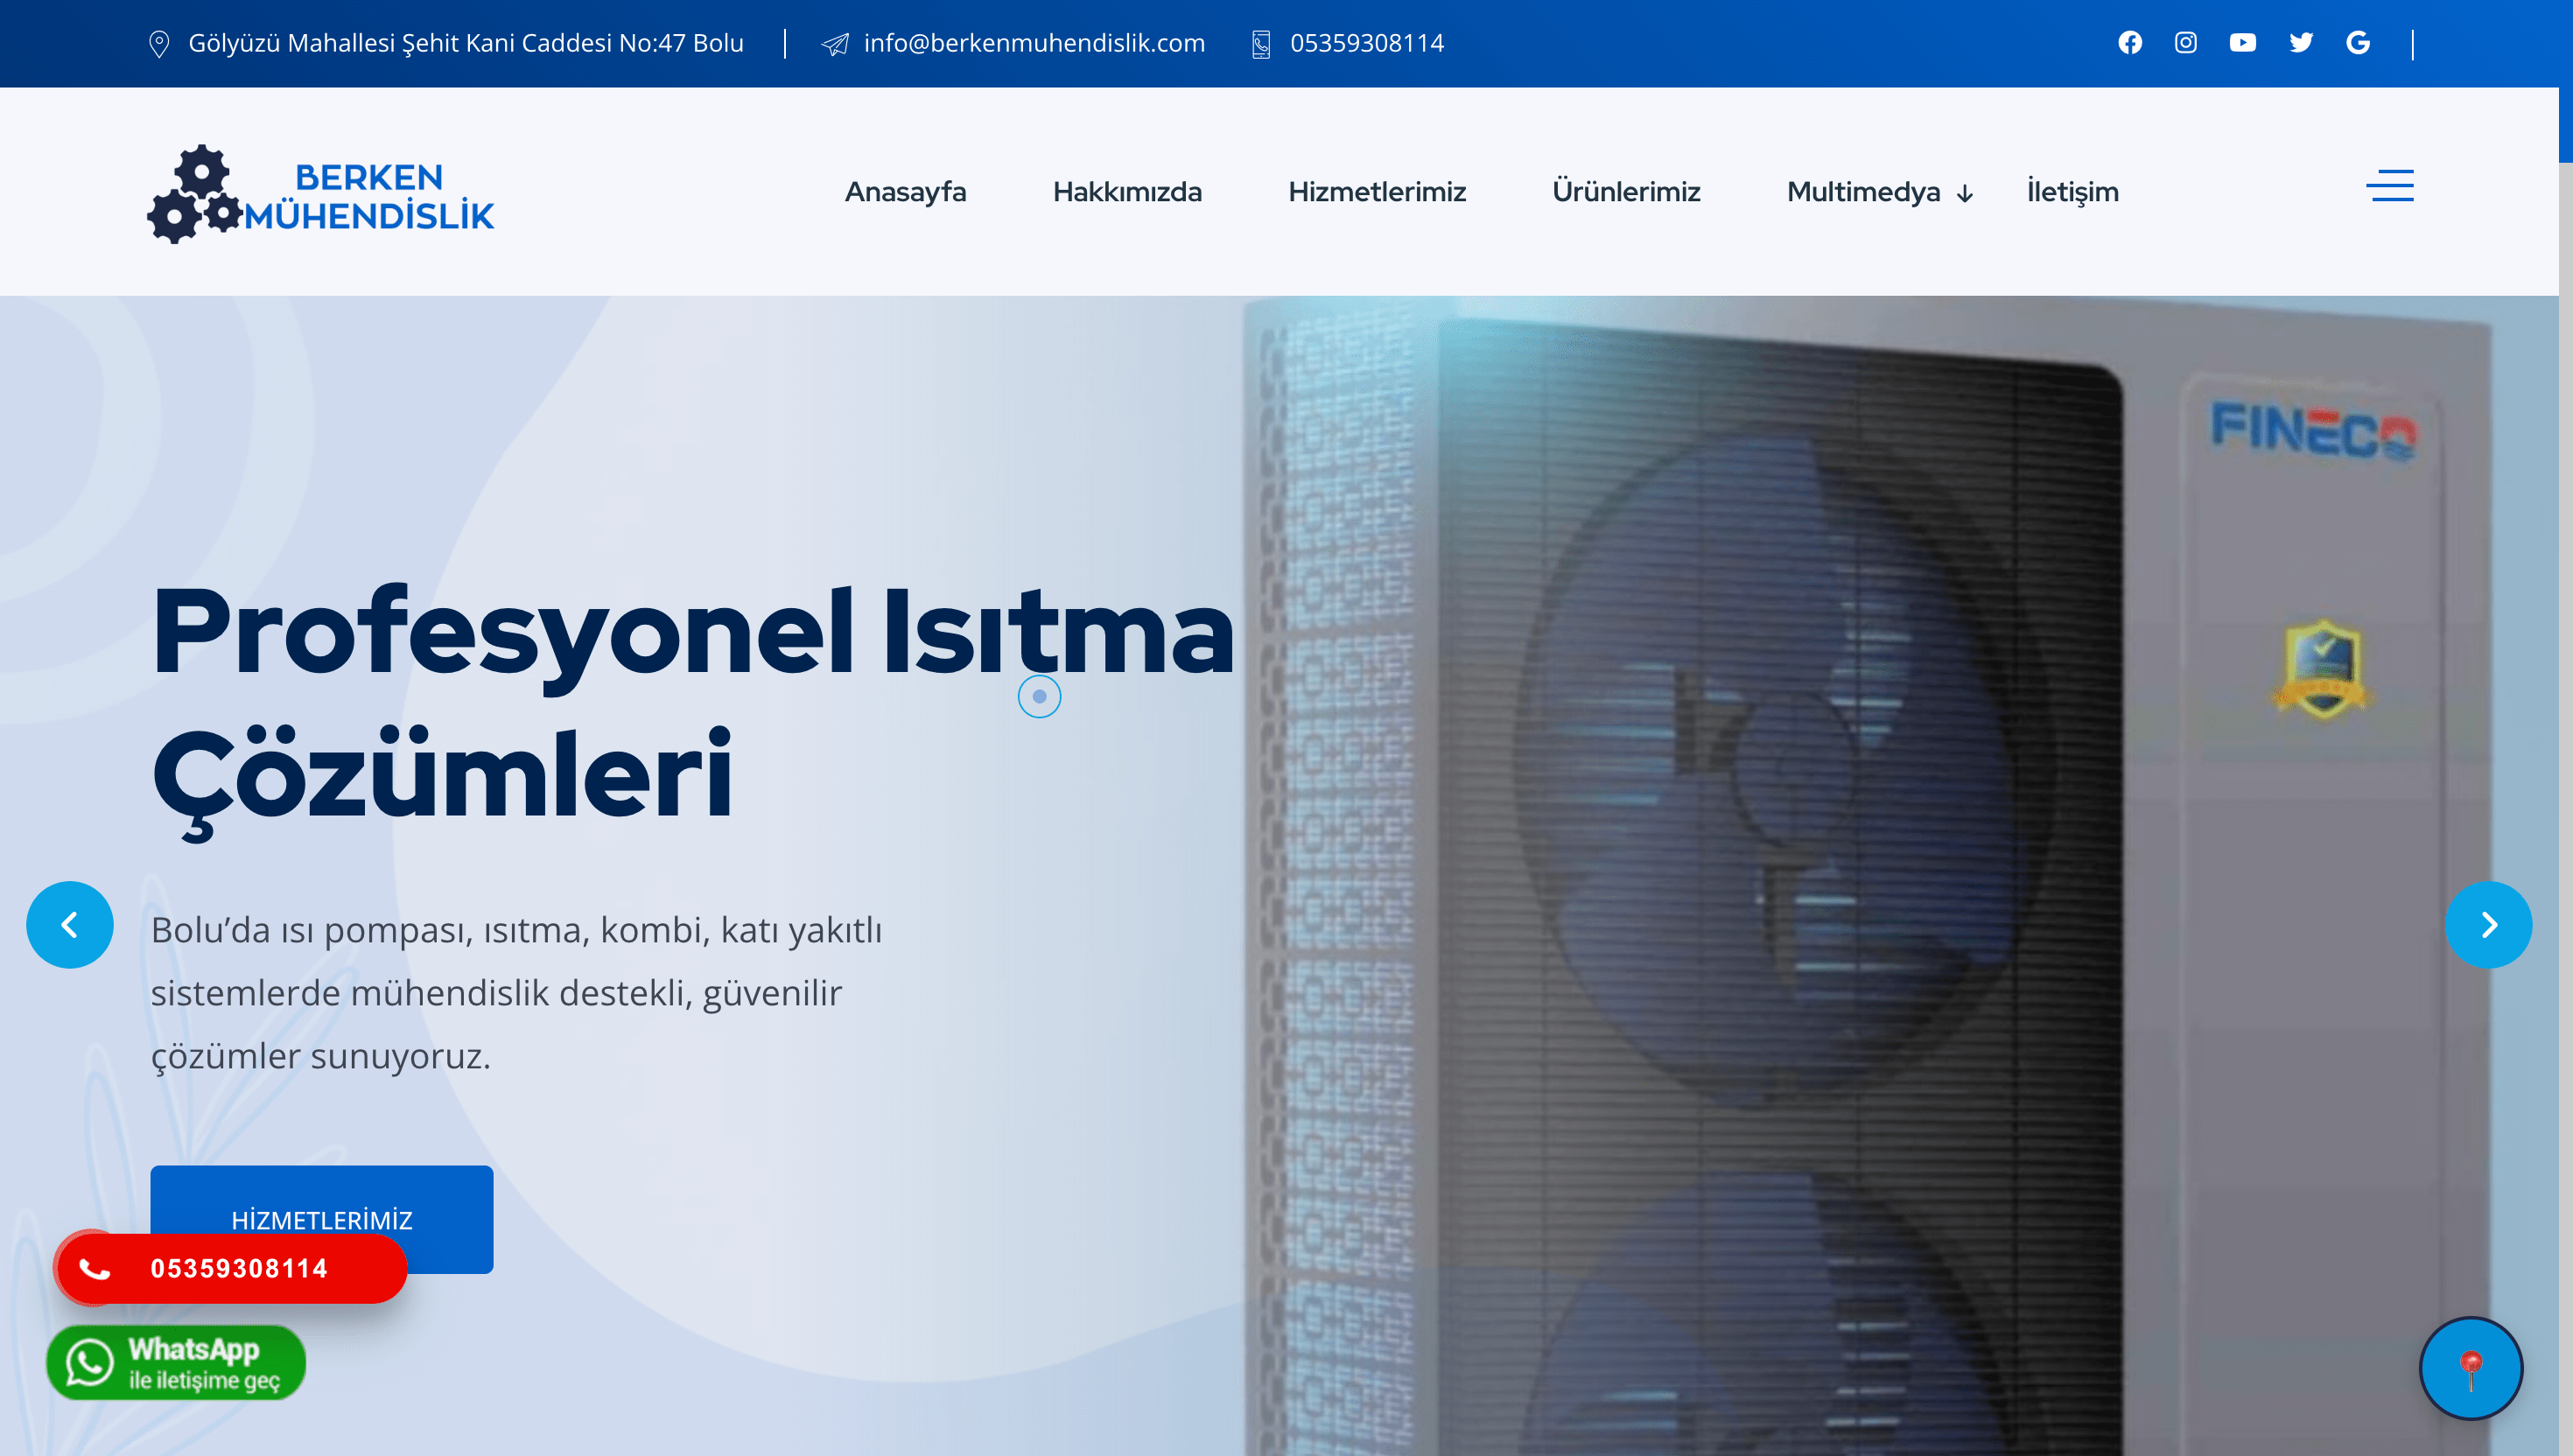This screenshot has height=1456, width=2573.
Task: Open the Instagram social icon
Action: point(2186,43)
